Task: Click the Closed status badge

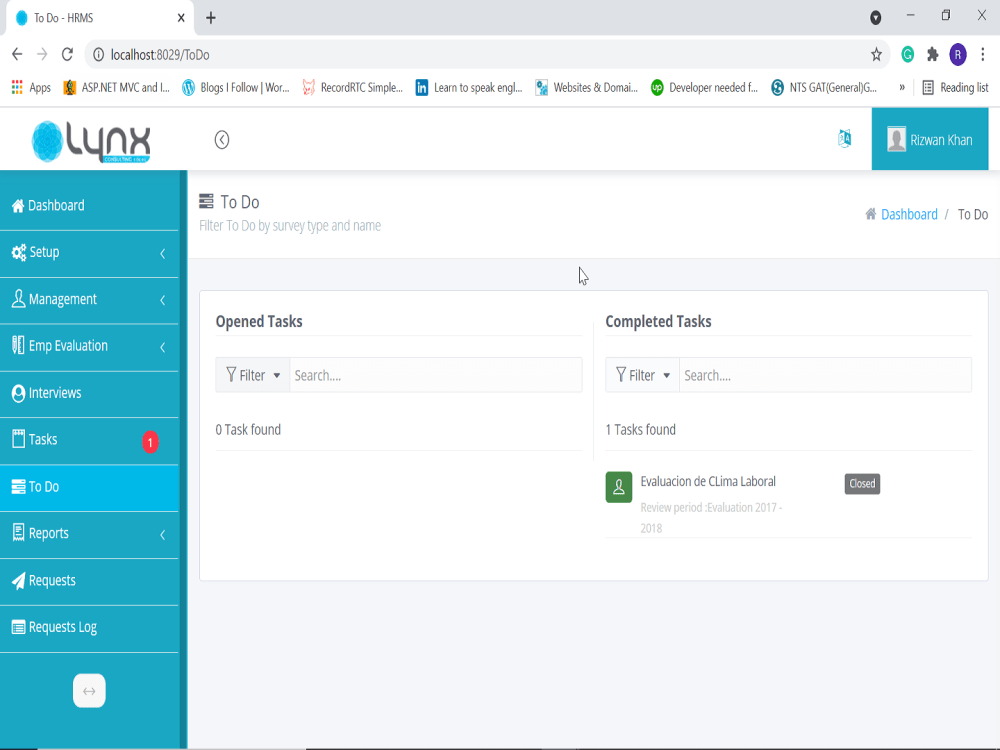Action: 862,483
